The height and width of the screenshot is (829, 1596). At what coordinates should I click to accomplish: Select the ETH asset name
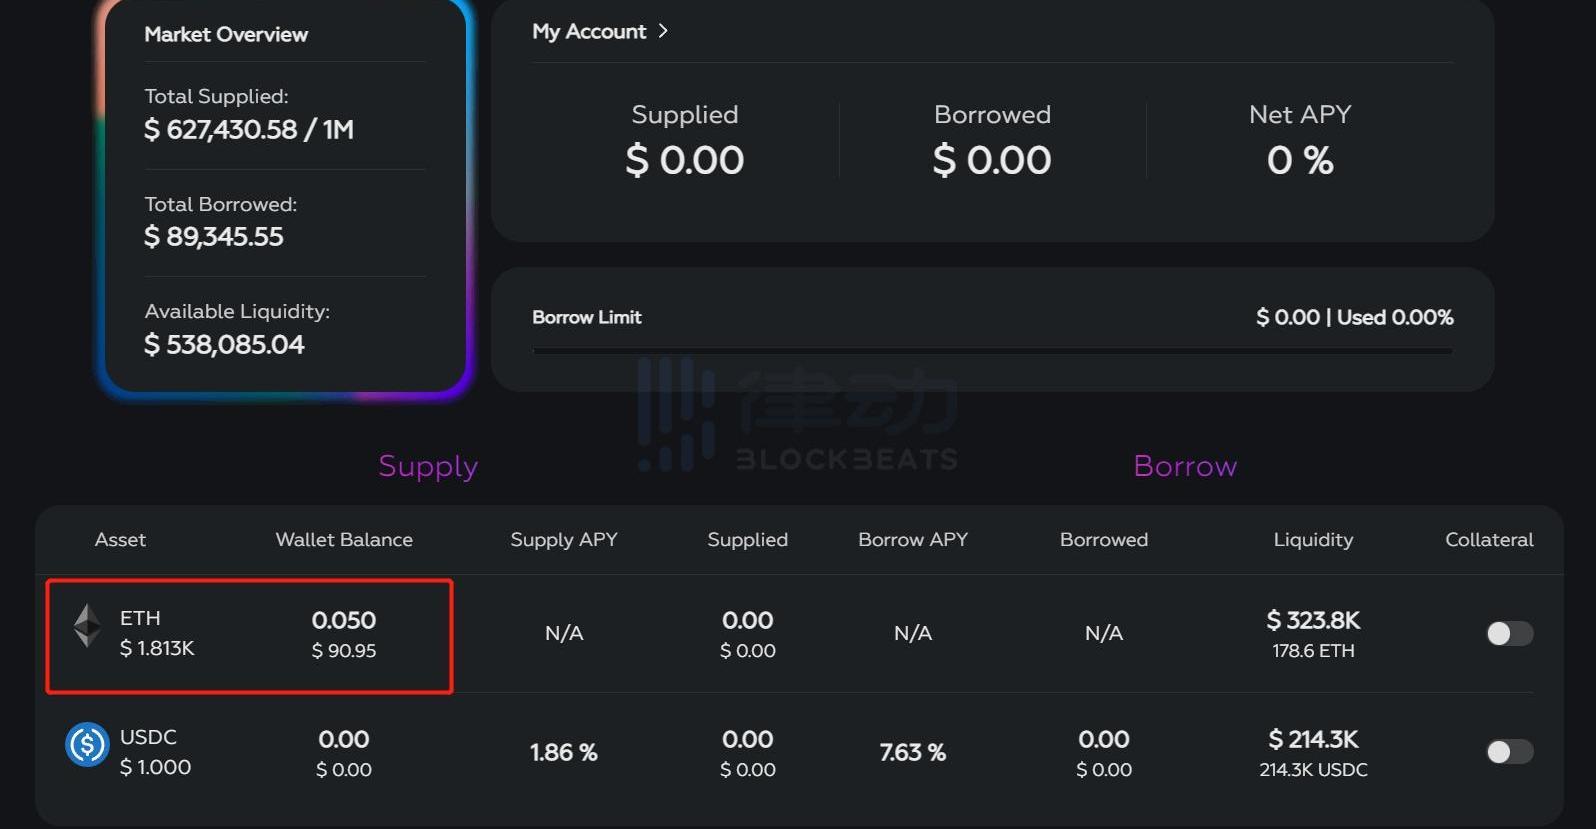pos(140,618)
